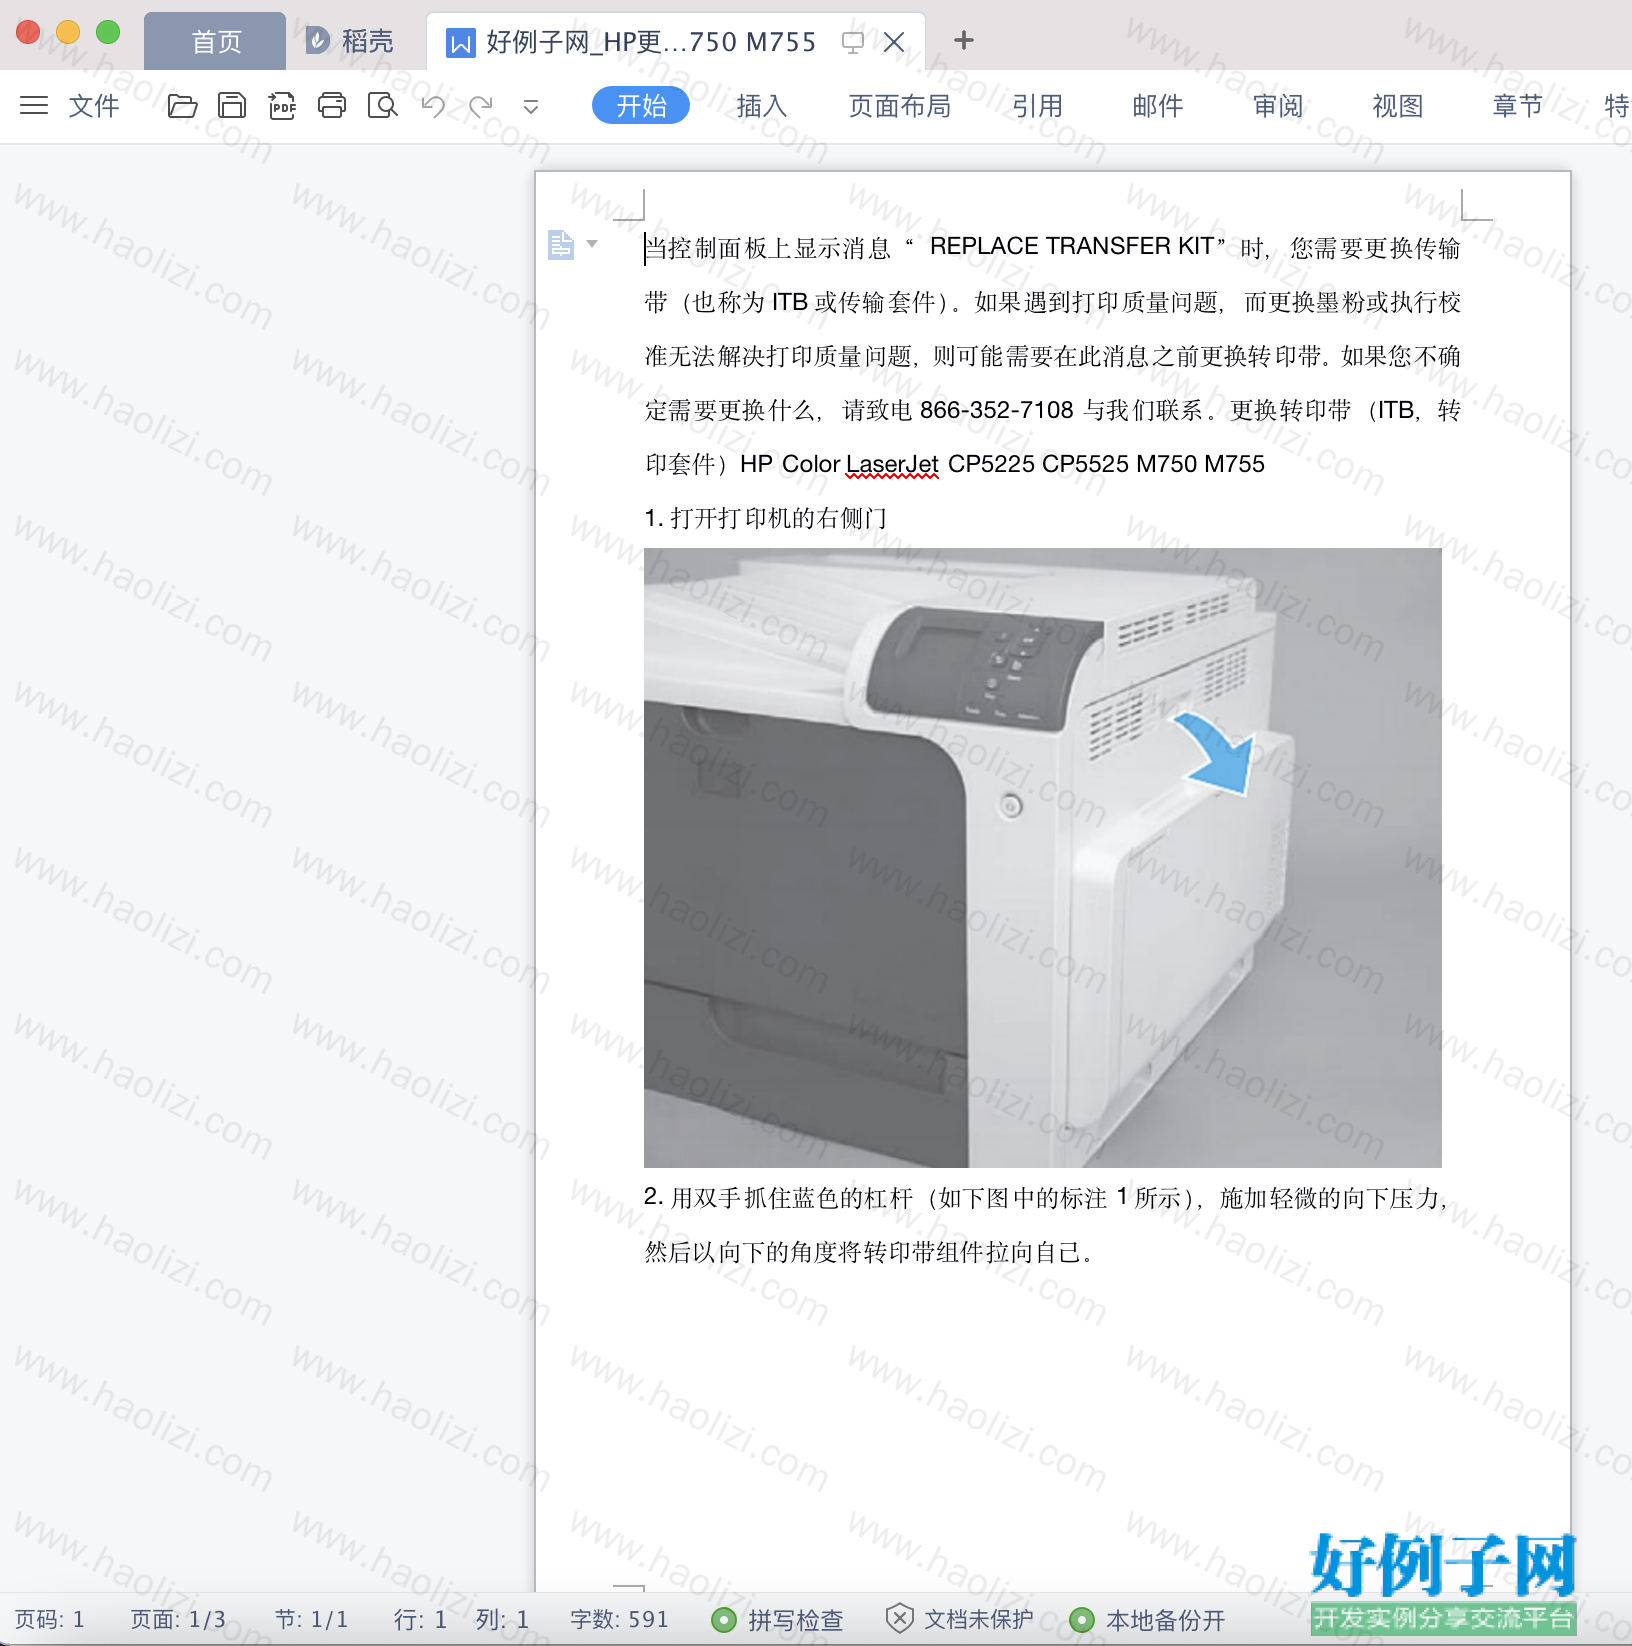Click 节: 1/1 status entry
Image resolution: width=1632 pixels, height=1646 pixels.
[311, 1620]
